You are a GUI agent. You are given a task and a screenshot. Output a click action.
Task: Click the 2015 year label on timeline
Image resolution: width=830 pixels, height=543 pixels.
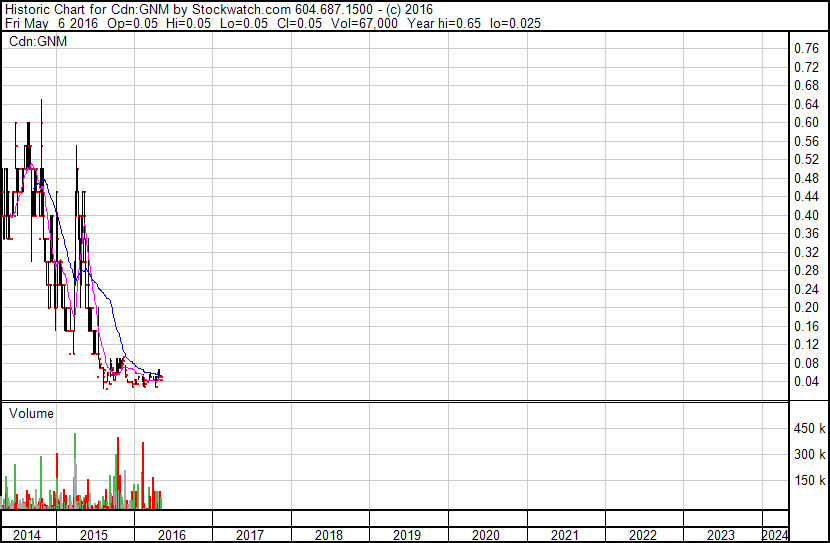pos(93,535)
